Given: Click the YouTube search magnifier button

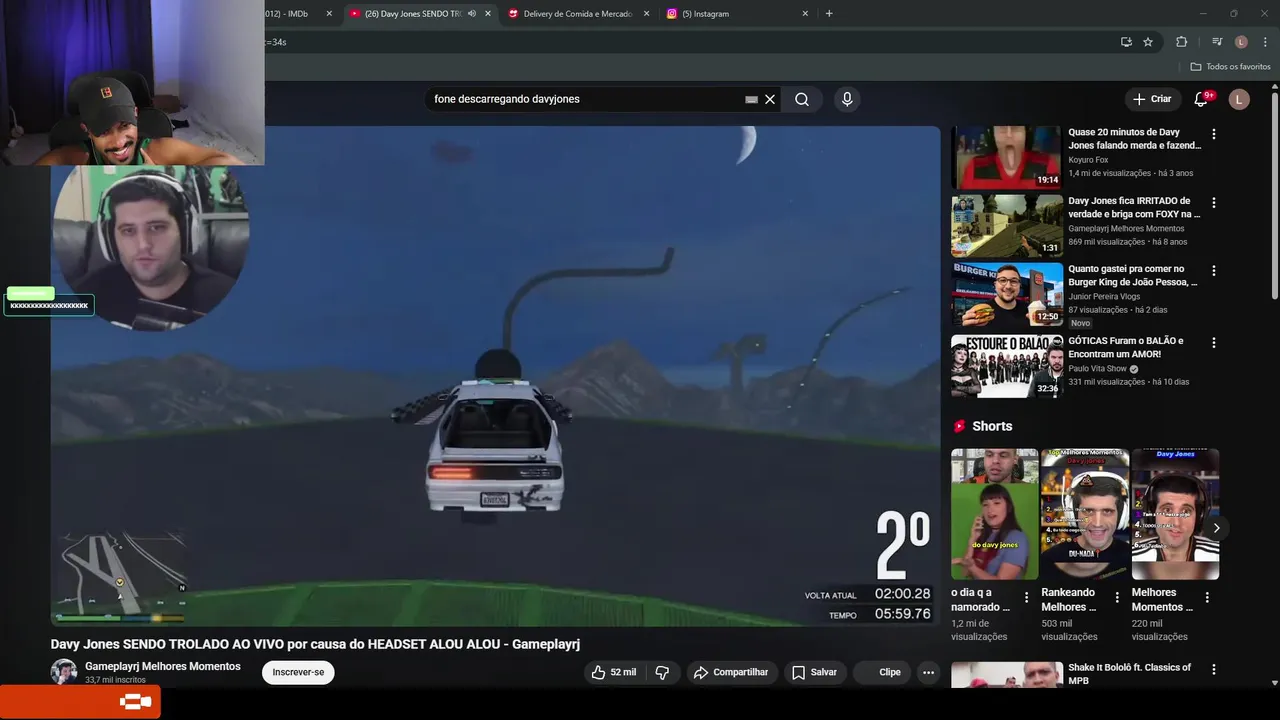Looking at the screenshot, I should pos(802,99).
